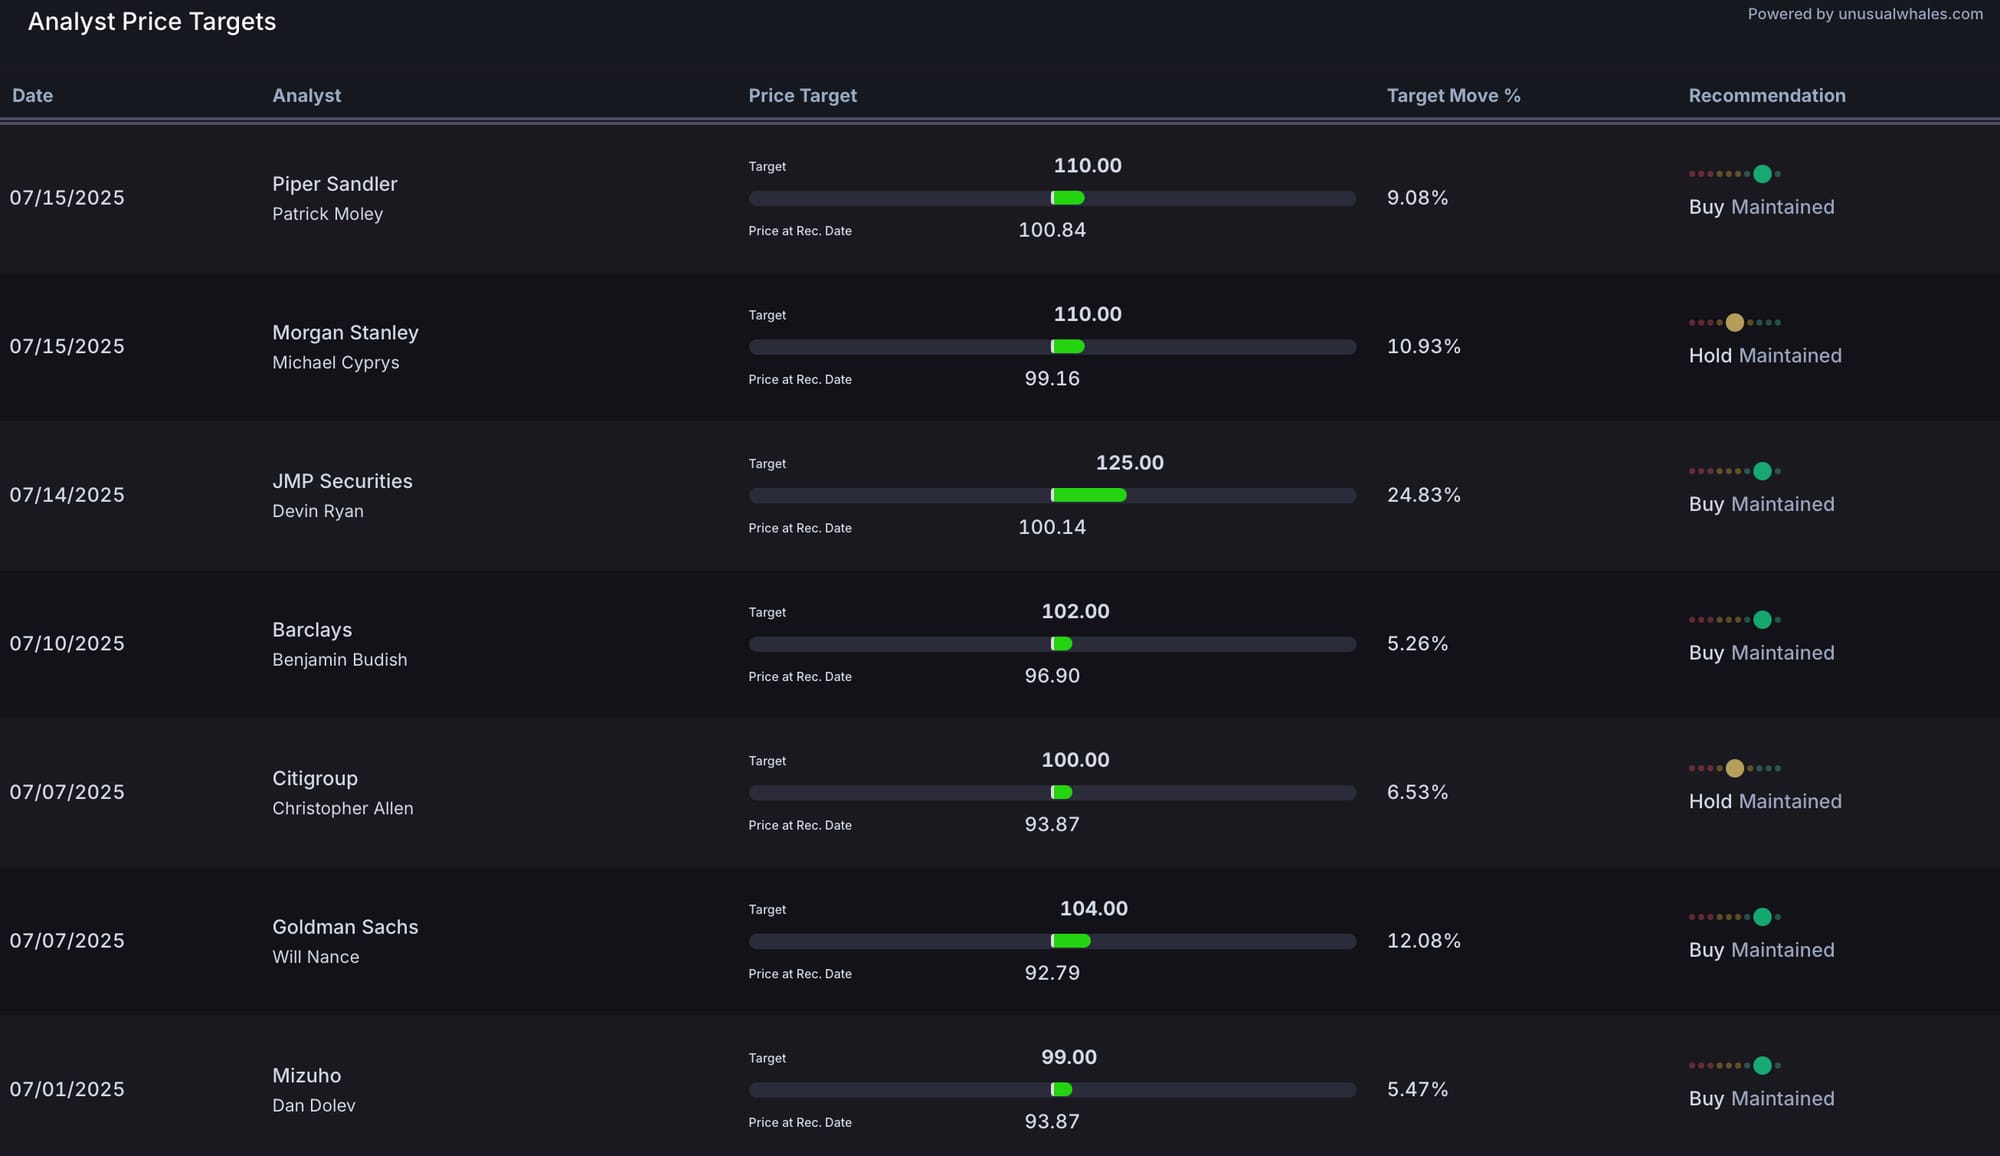Click the 100.84 price at rec. date
This screenshot has height=1156, width=2000.
pyautogui.click(x=1052, y=230)
